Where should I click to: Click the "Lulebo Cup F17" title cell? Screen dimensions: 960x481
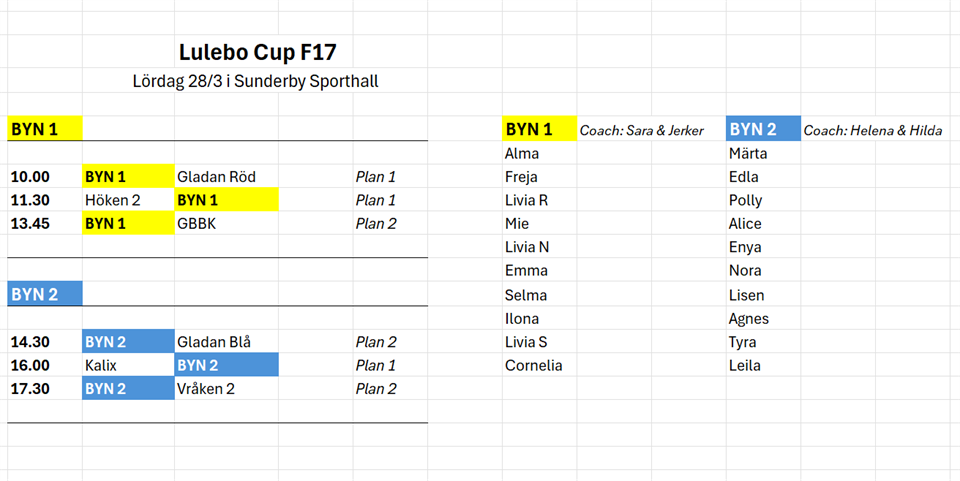tap(264, 52)
